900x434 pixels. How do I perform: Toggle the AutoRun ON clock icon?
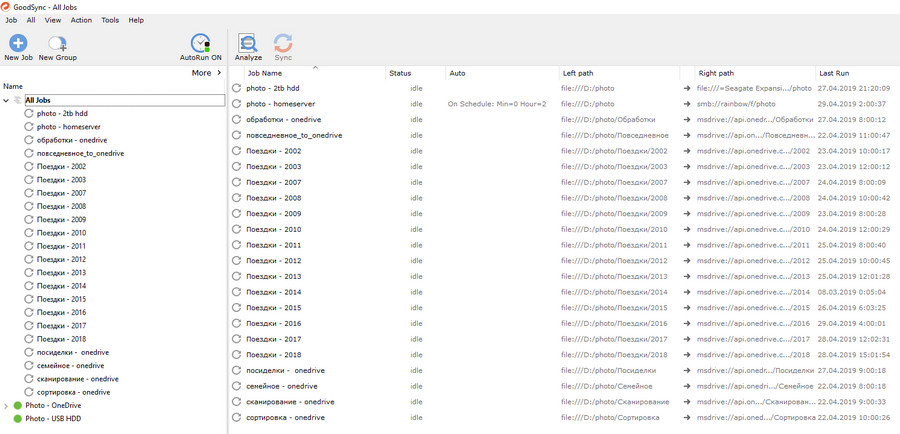pos(200,44)
